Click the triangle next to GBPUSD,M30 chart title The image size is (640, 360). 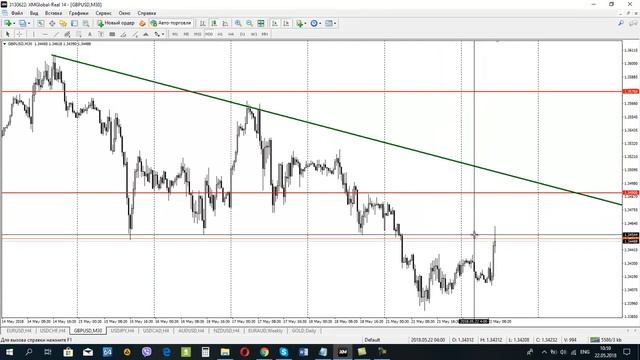4,44
